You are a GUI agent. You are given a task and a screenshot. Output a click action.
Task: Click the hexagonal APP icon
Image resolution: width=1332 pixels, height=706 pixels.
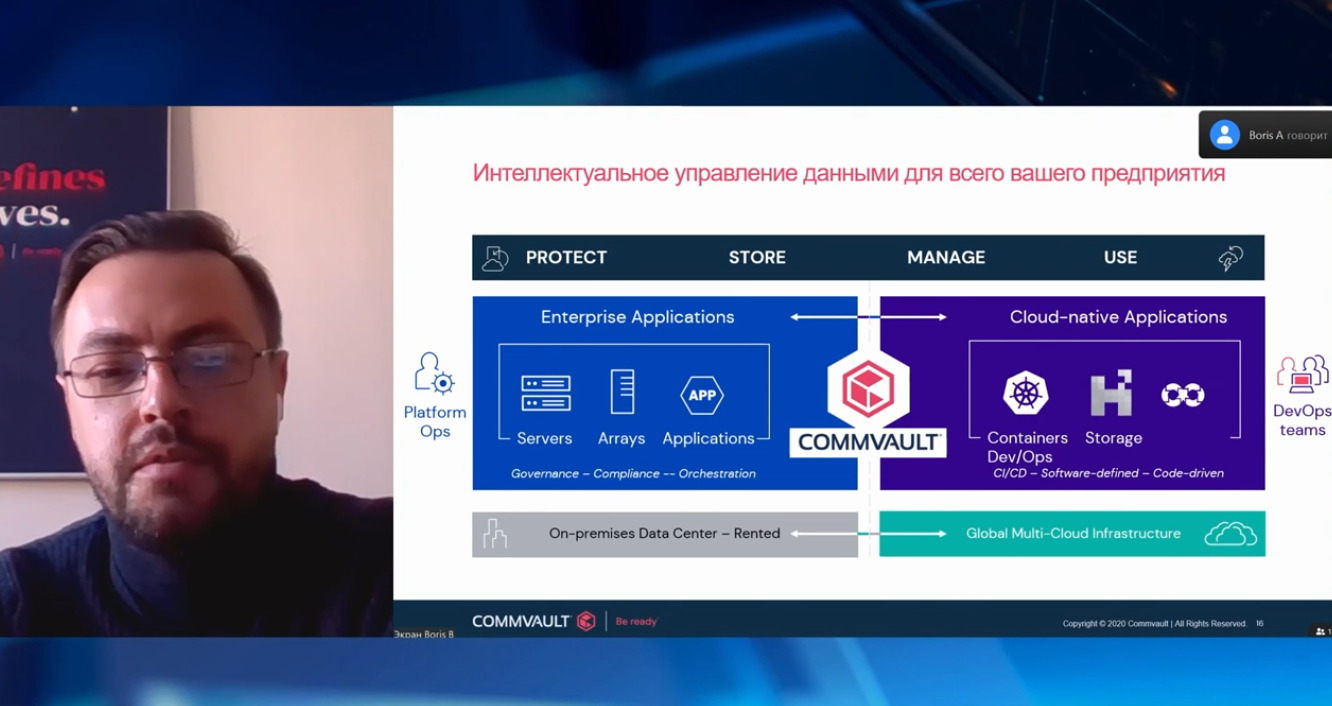[x=702, y=395]
